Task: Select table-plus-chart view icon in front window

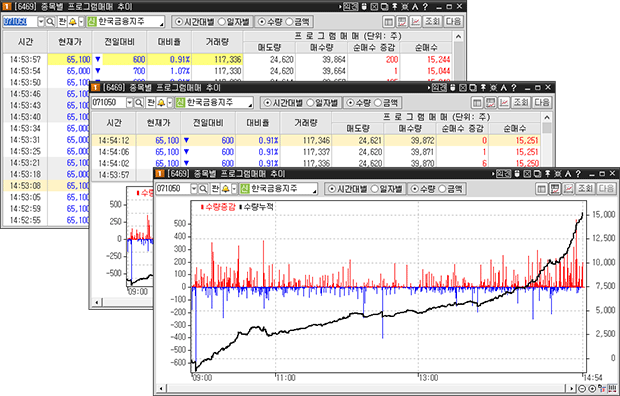Action: coord(555,189)
